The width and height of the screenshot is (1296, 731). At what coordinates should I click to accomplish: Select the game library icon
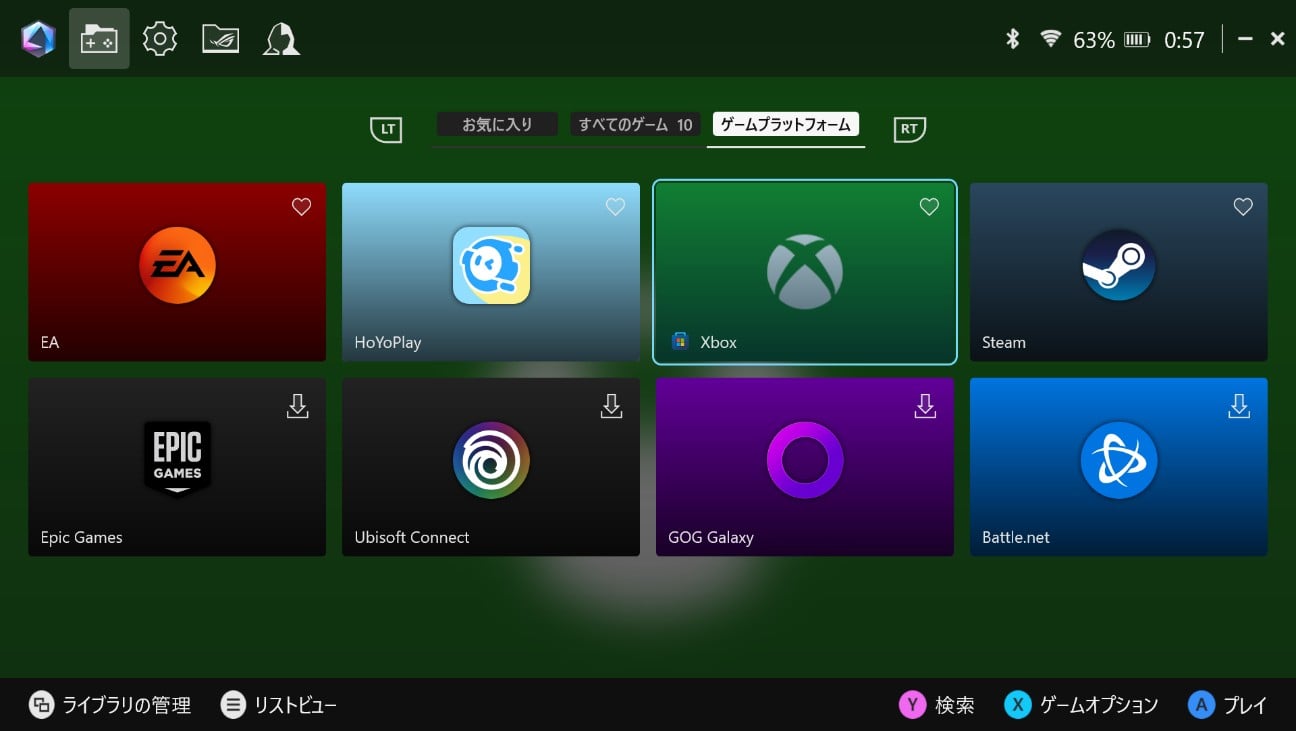click(99, 39)
